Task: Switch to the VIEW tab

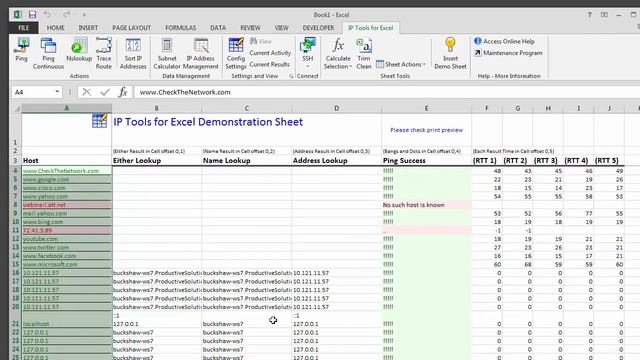Action: click(x=281, y=28)
